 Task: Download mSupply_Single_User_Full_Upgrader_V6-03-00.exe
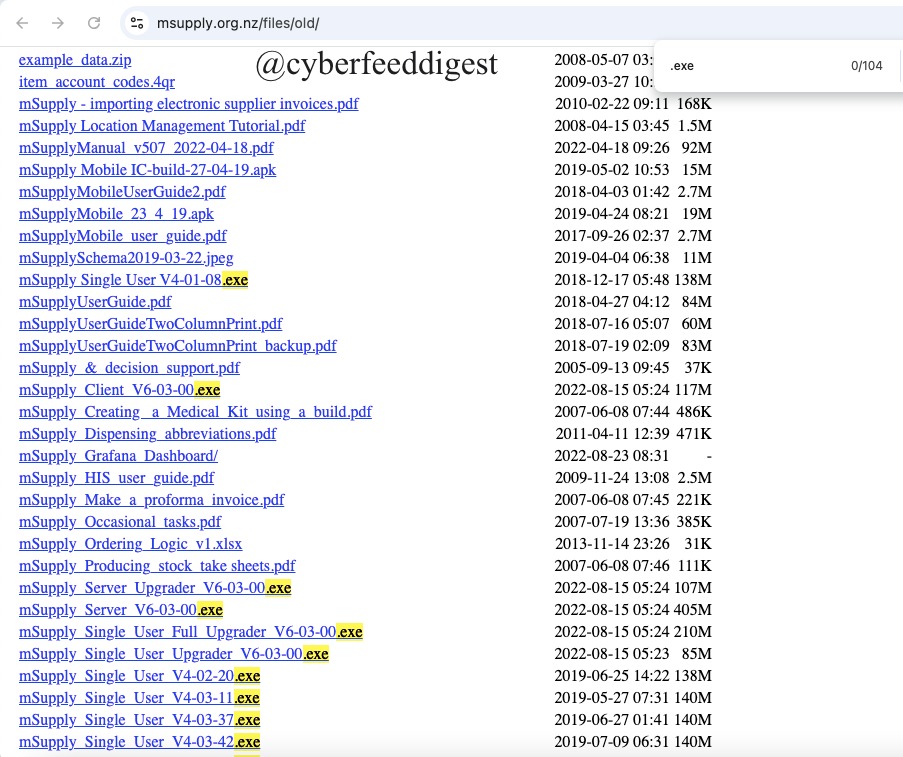click(x=191, y=632)
